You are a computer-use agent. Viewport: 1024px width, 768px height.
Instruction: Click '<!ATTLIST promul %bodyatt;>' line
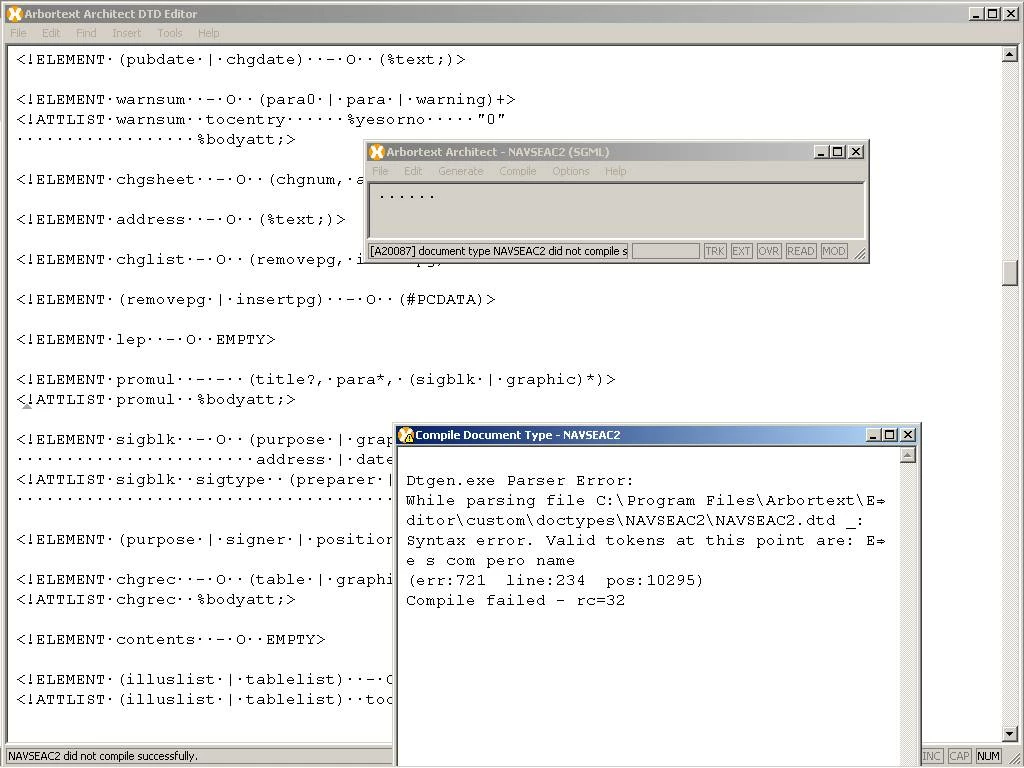click(x=156, y=399)
